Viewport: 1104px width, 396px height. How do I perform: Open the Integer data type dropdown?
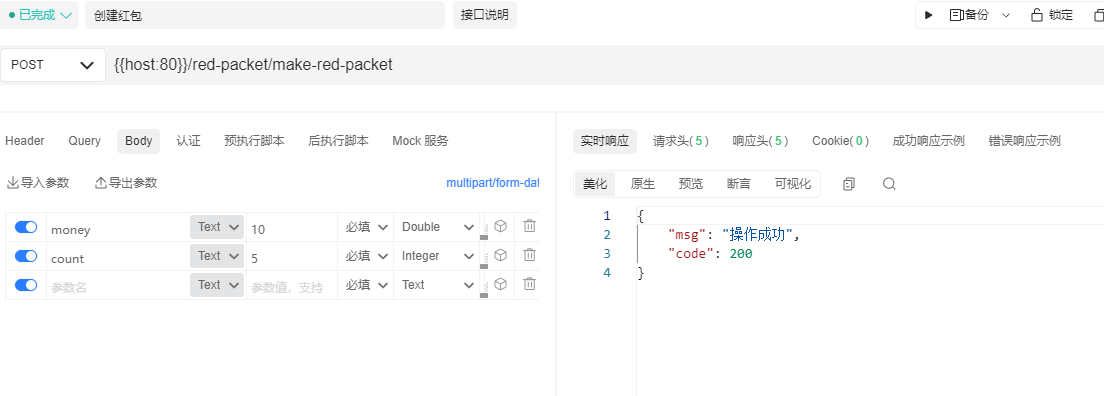[437, 256]
